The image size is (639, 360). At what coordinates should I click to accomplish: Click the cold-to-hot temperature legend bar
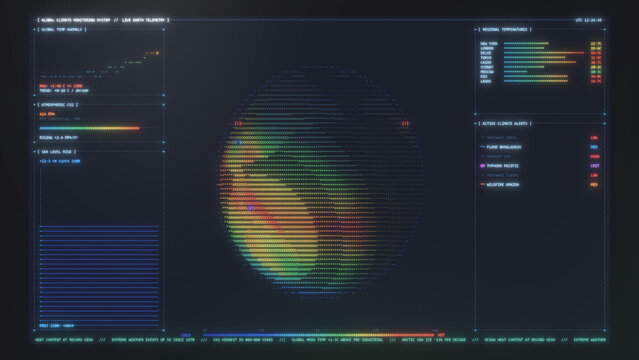318,335
